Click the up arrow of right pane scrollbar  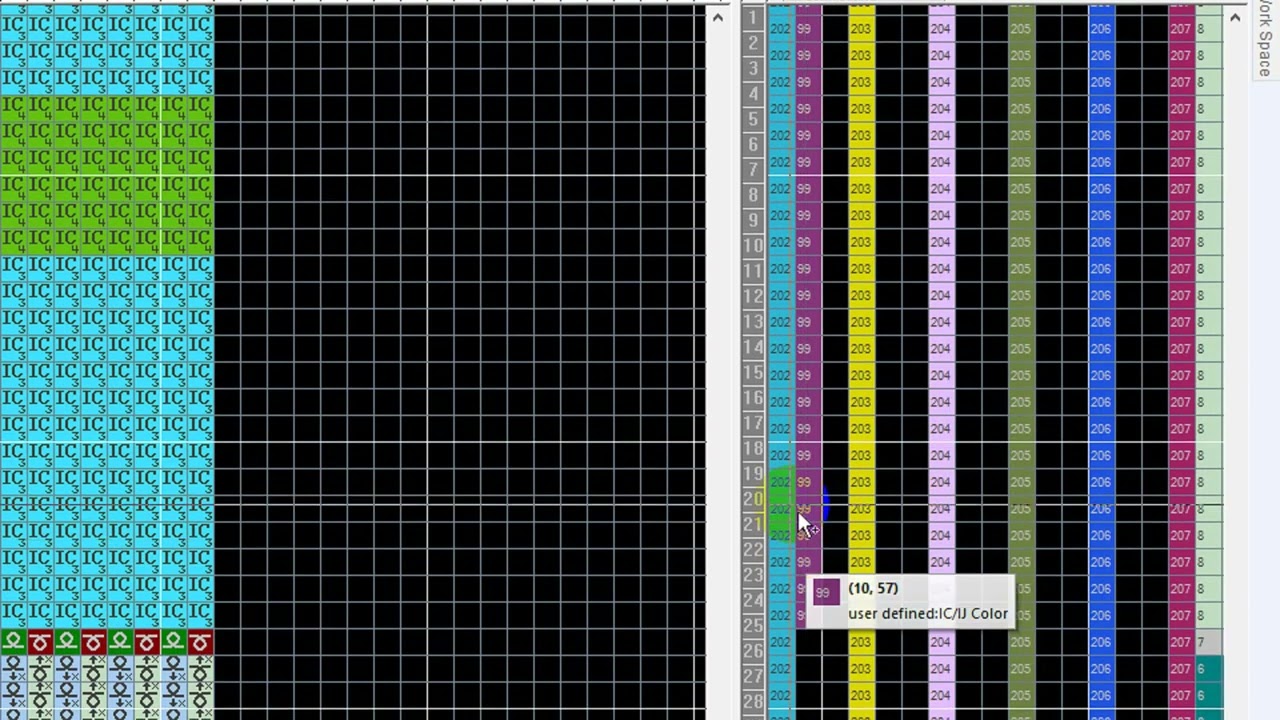pos(1235,17)
